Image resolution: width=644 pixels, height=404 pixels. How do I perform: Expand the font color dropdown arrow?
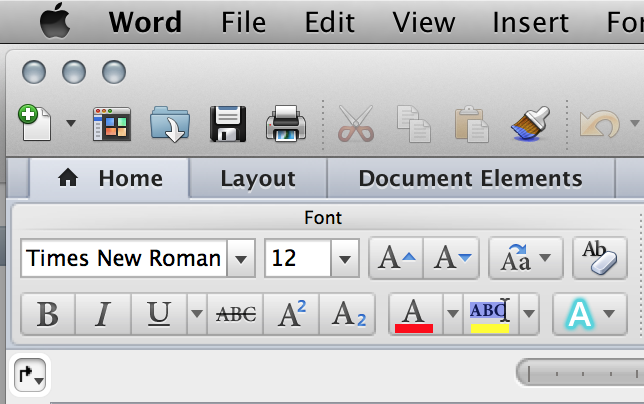[x=453, y=314]
